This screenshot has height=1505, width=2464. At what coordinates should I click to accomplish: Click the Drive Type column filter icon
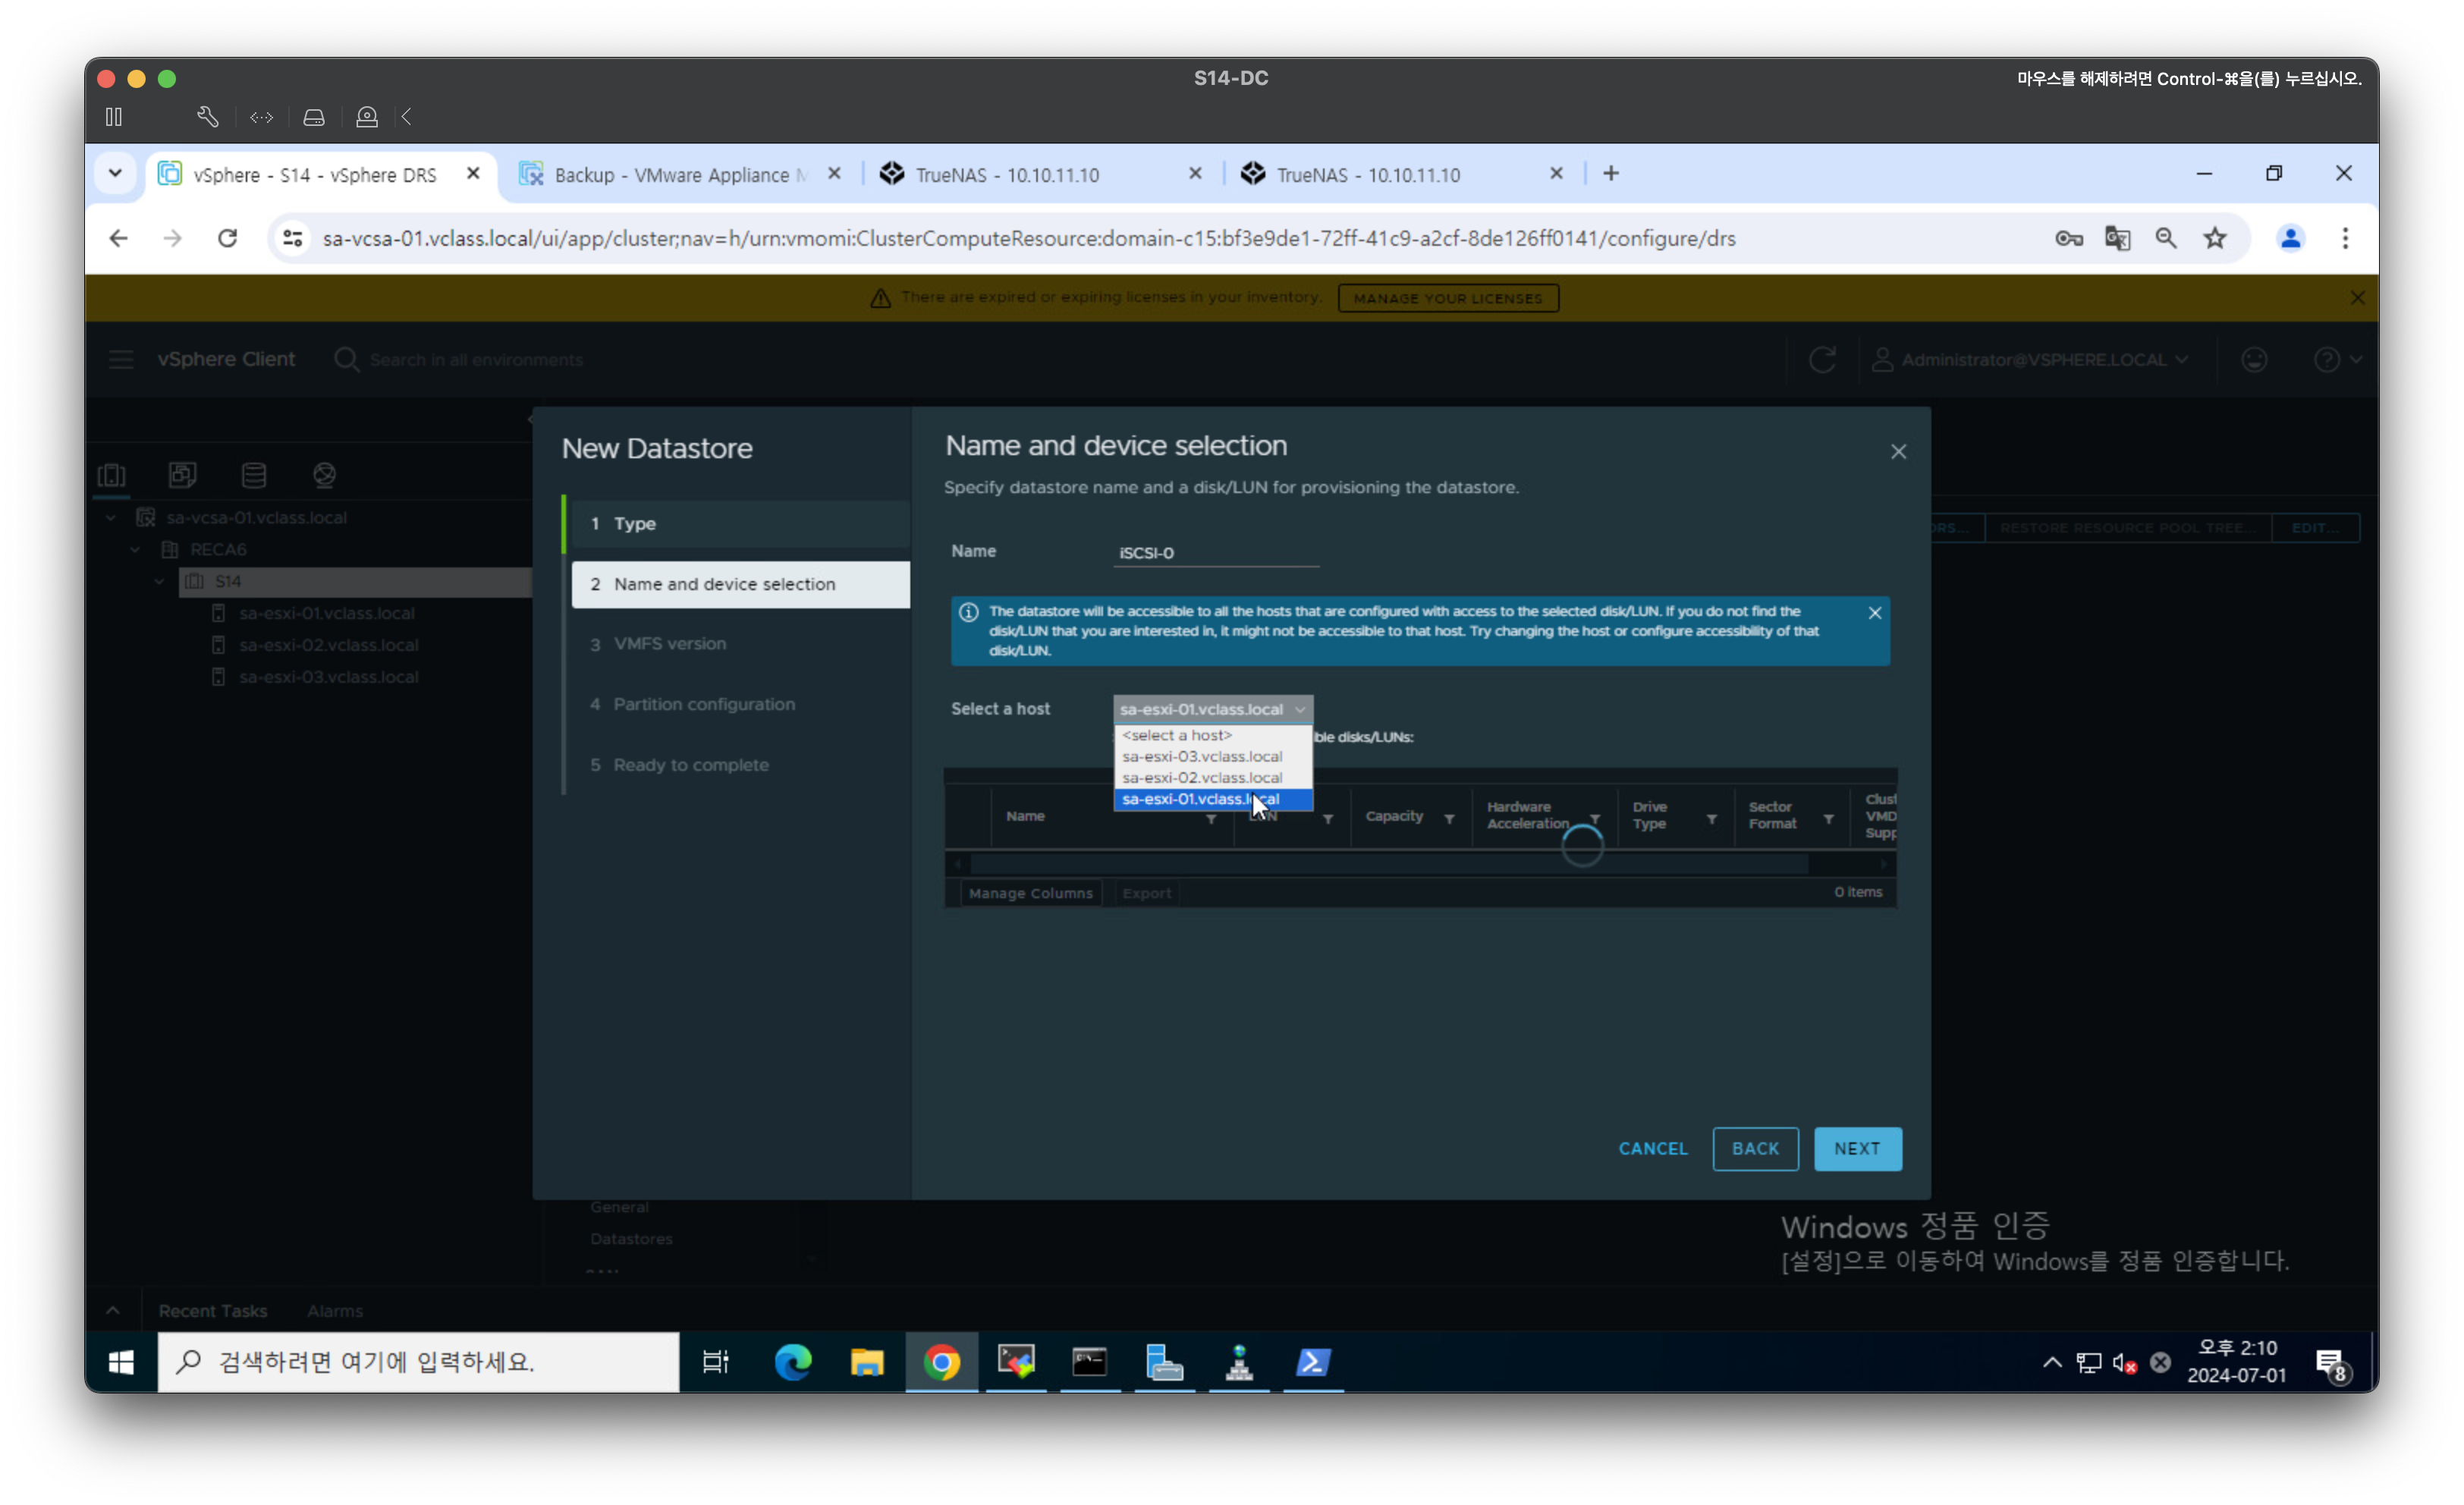click(x=1712, y=820)
